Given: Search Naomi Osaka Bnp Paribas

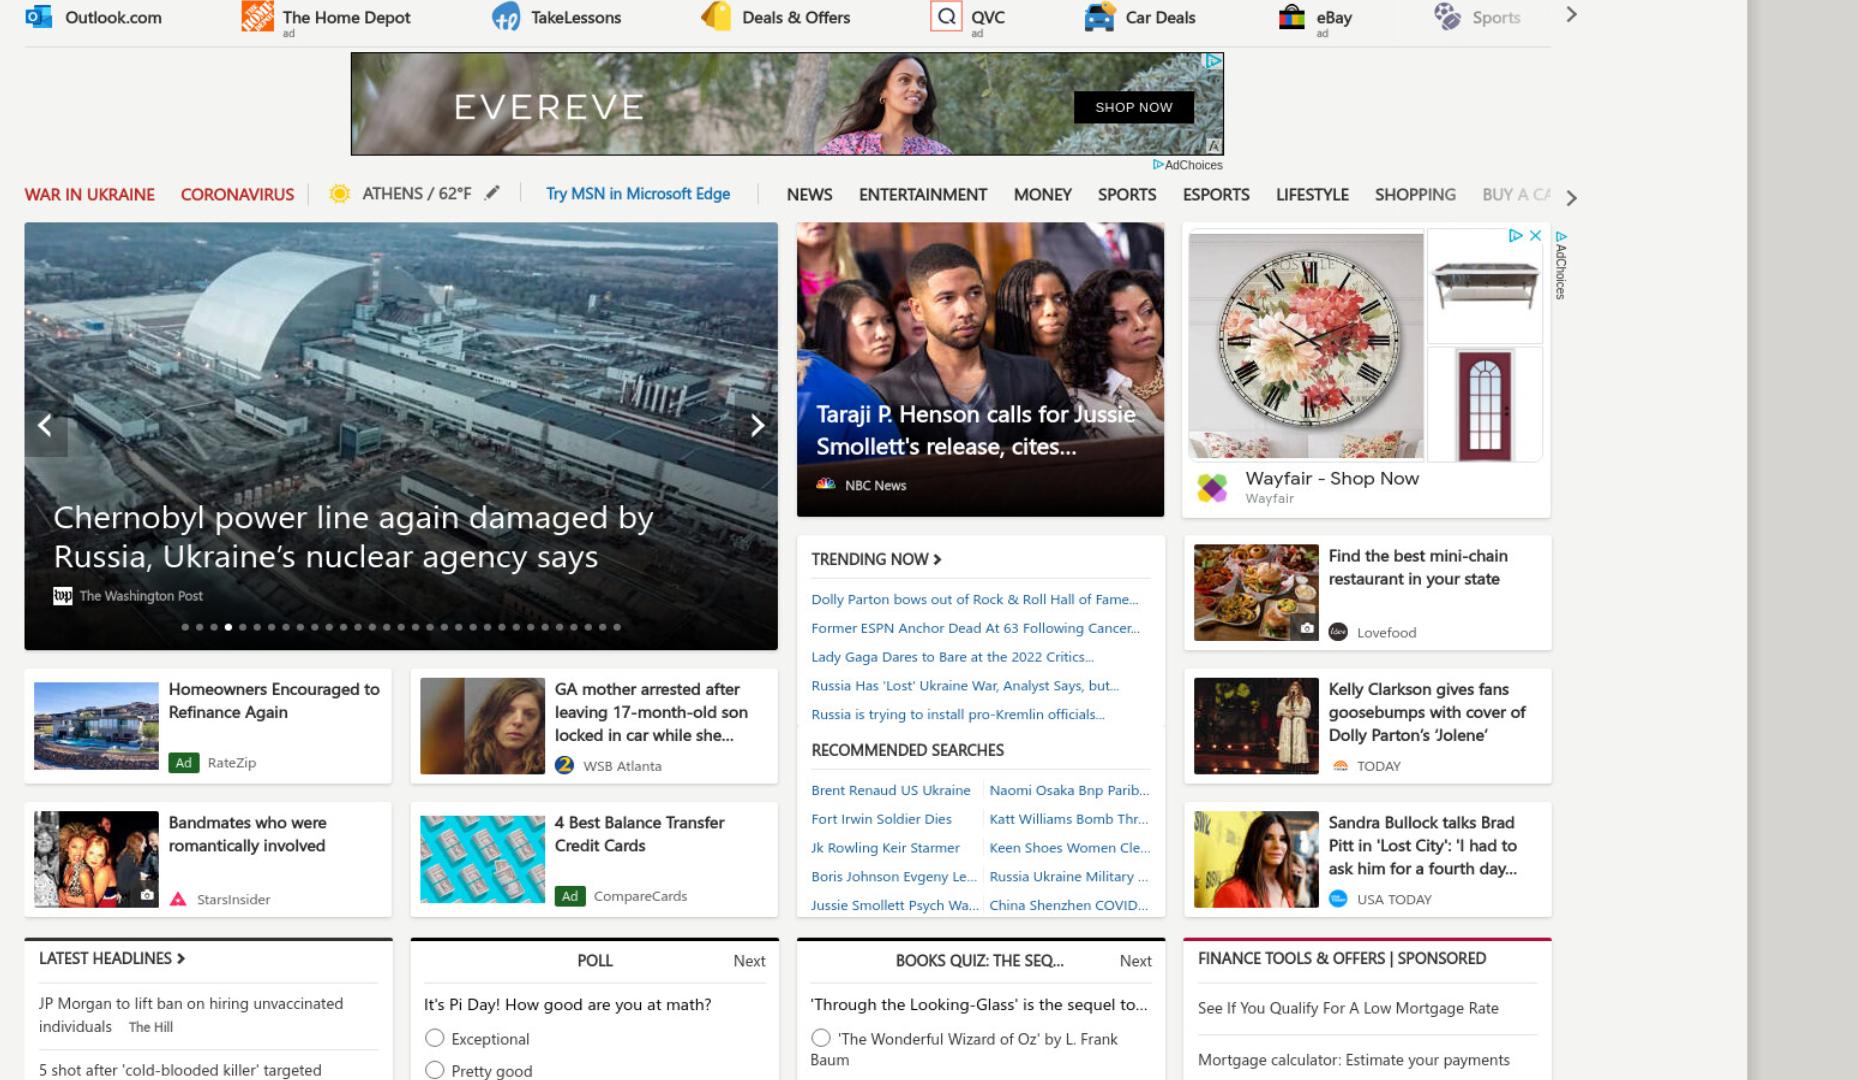Looking at the screenshot, I should tap(1069, 790).
